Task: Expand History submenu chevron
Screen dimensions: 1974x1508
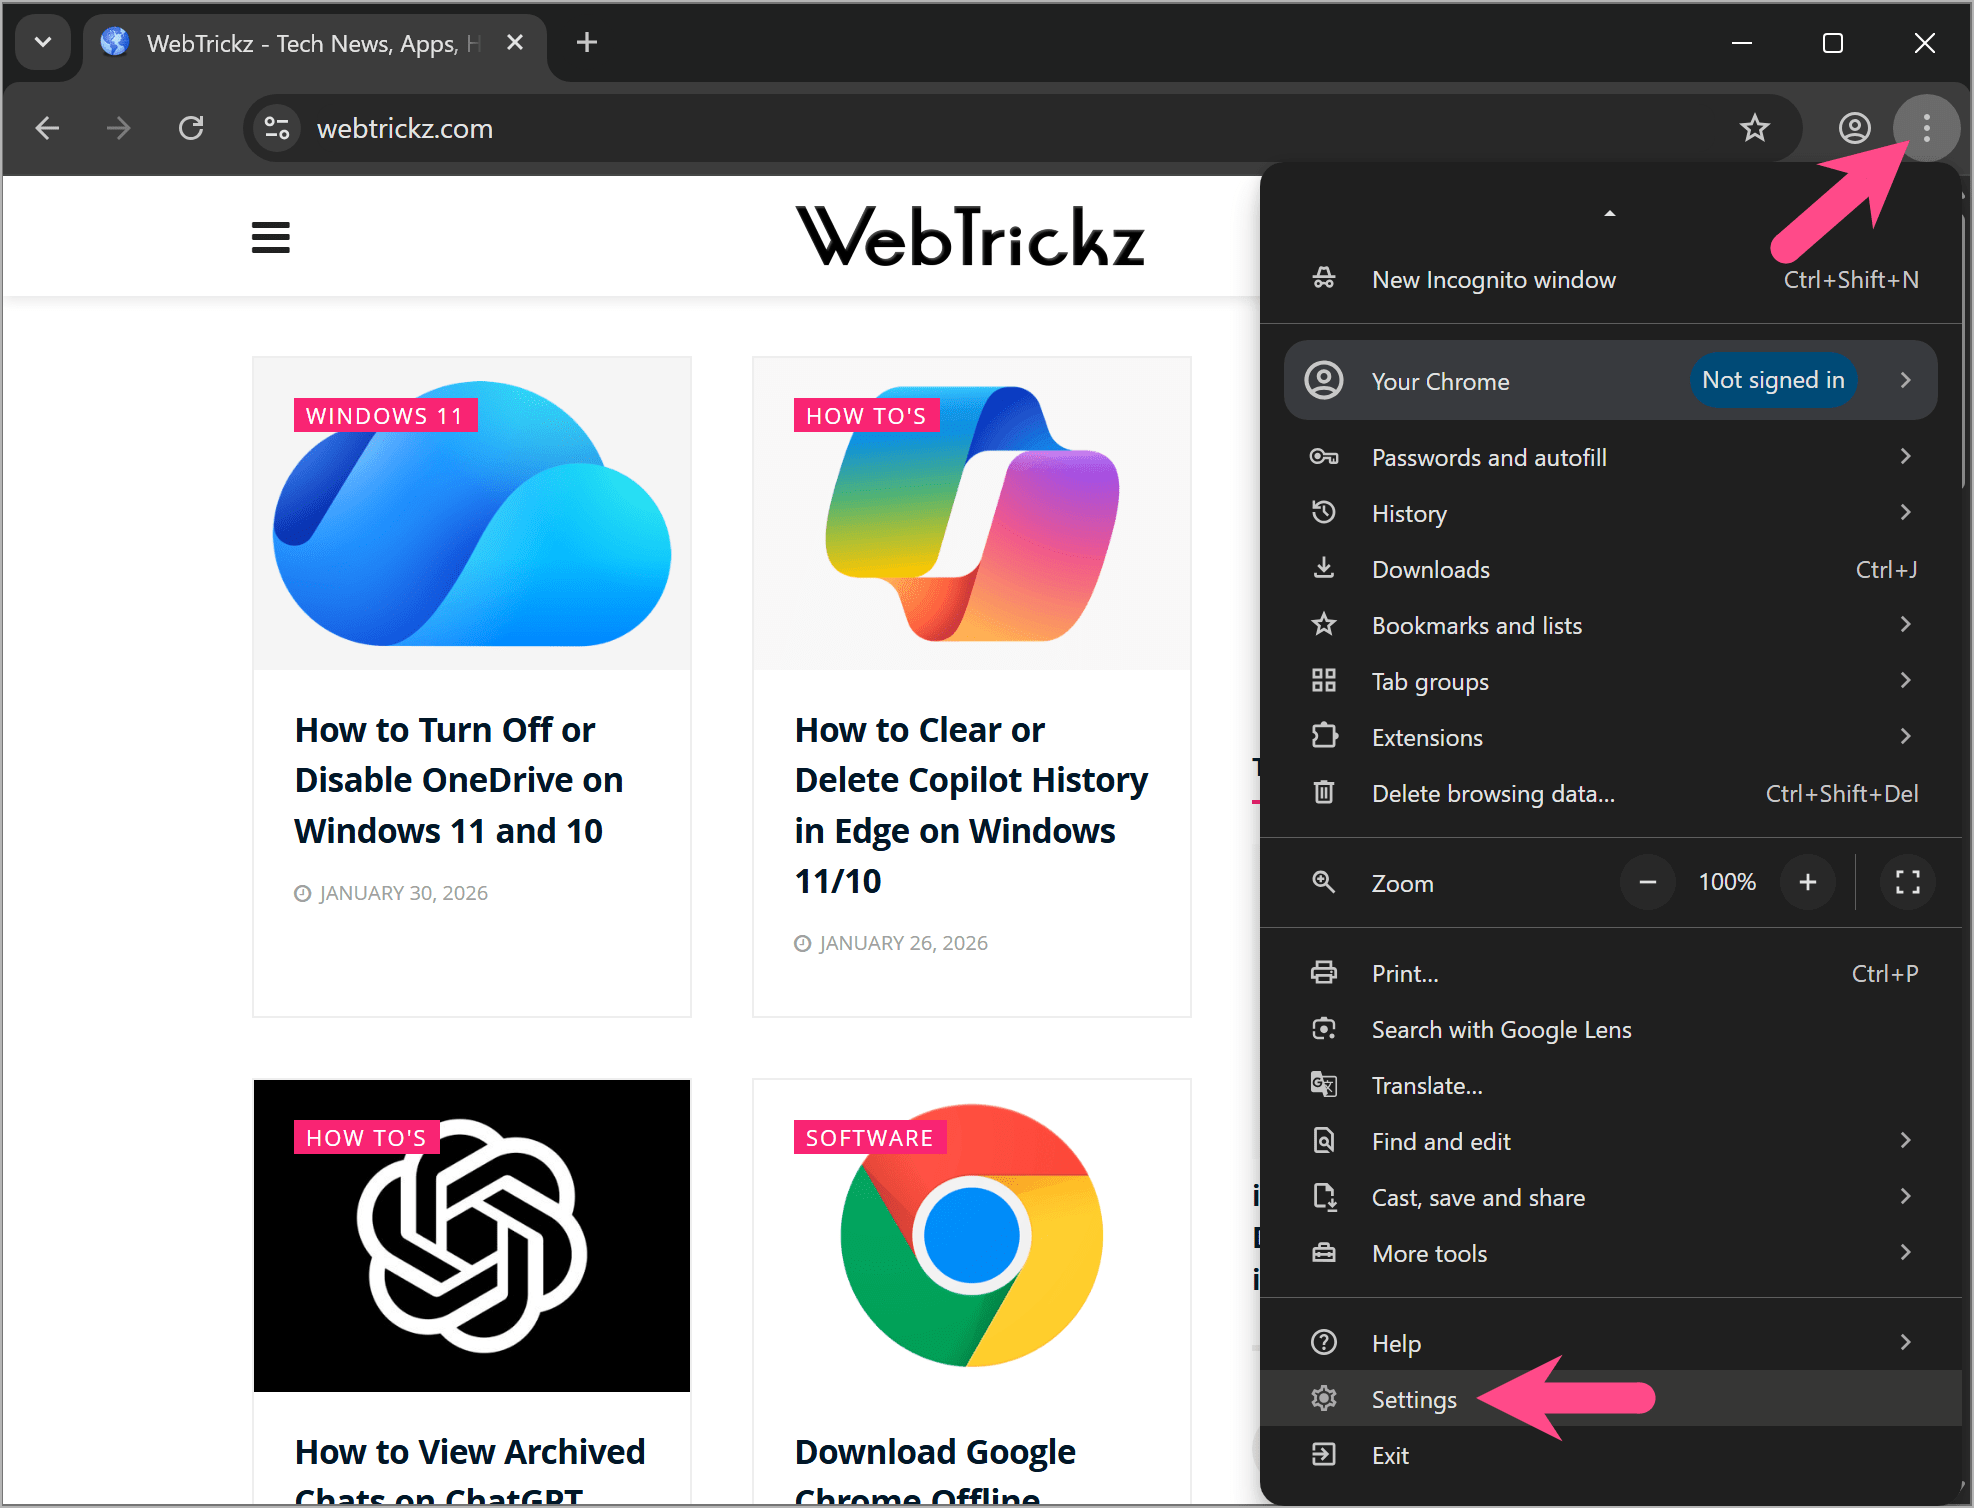Action: point(1906,512)
